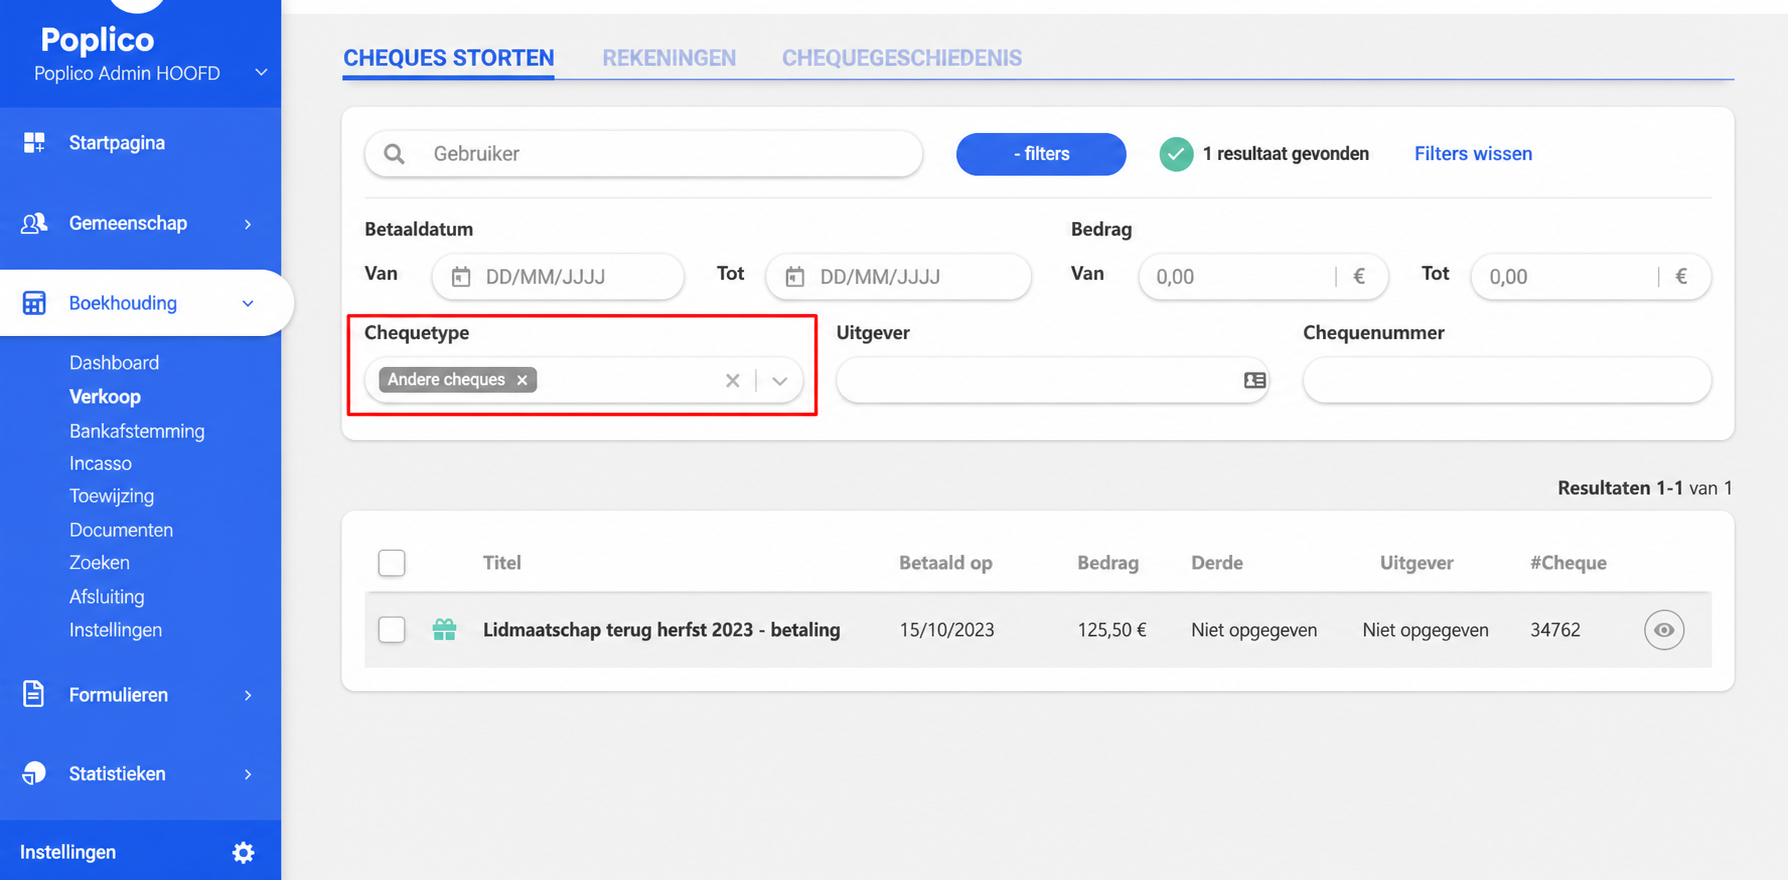
Task: Open Afsluiting submenu item
Action: [107, 597]
